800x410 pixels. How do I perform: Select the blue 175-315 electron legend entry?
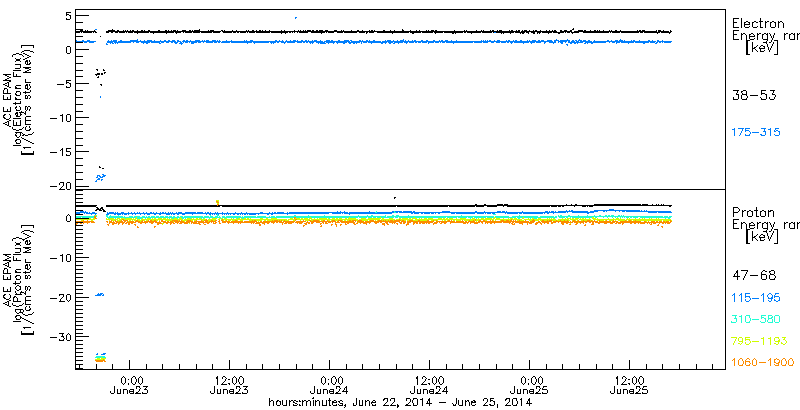click(x=756, y=133)
